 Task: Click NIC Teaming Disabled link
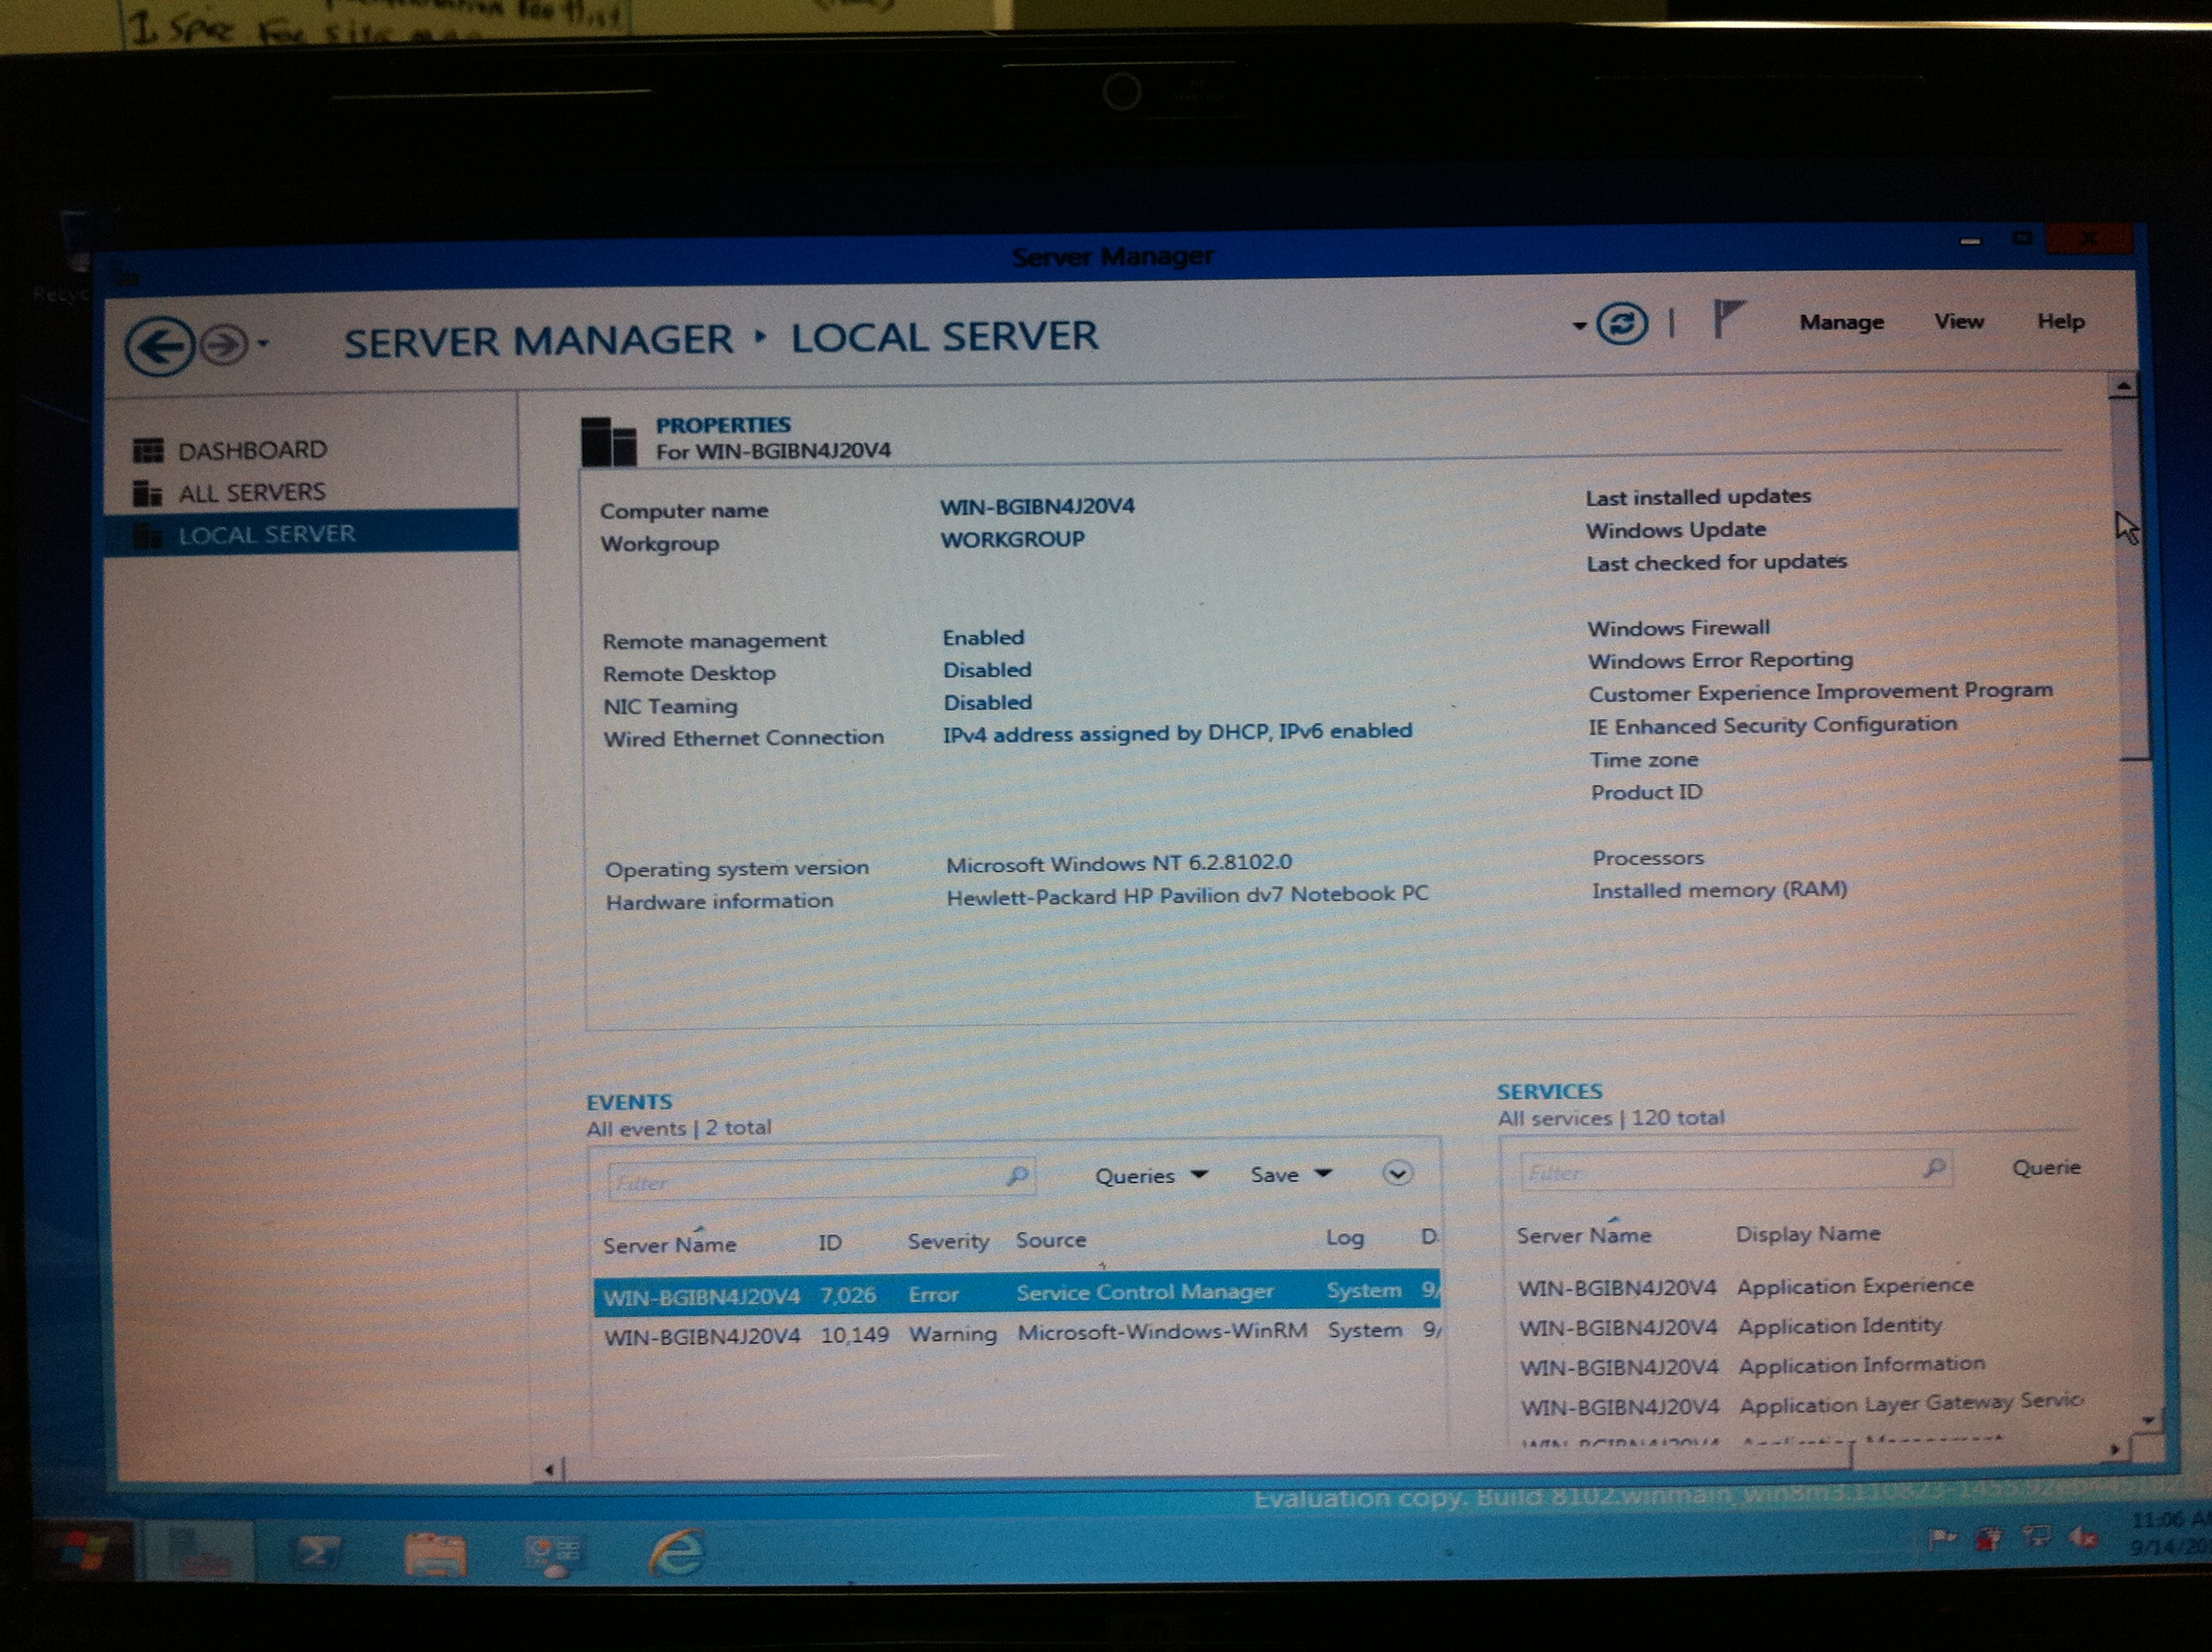(988, 702)
